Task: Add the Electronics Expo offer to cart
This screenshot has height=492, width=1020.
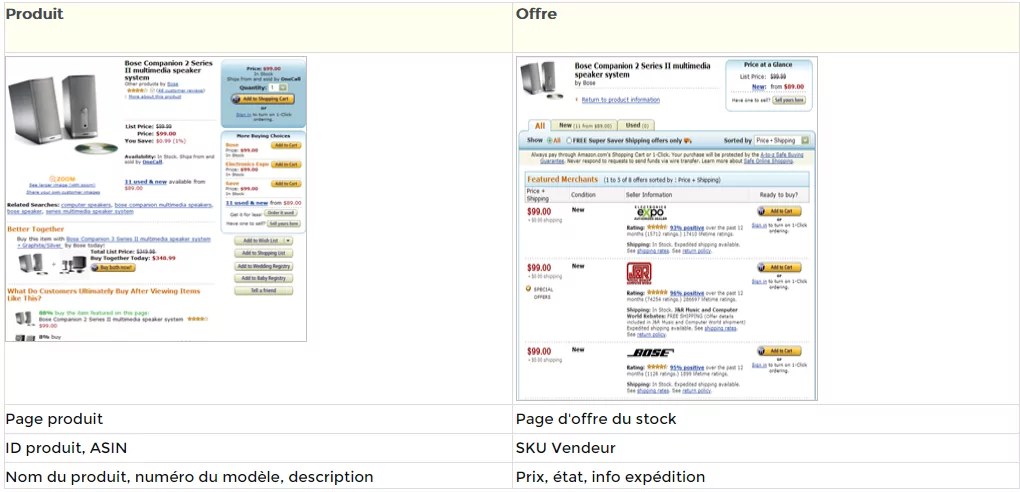Action: point(779,212)
